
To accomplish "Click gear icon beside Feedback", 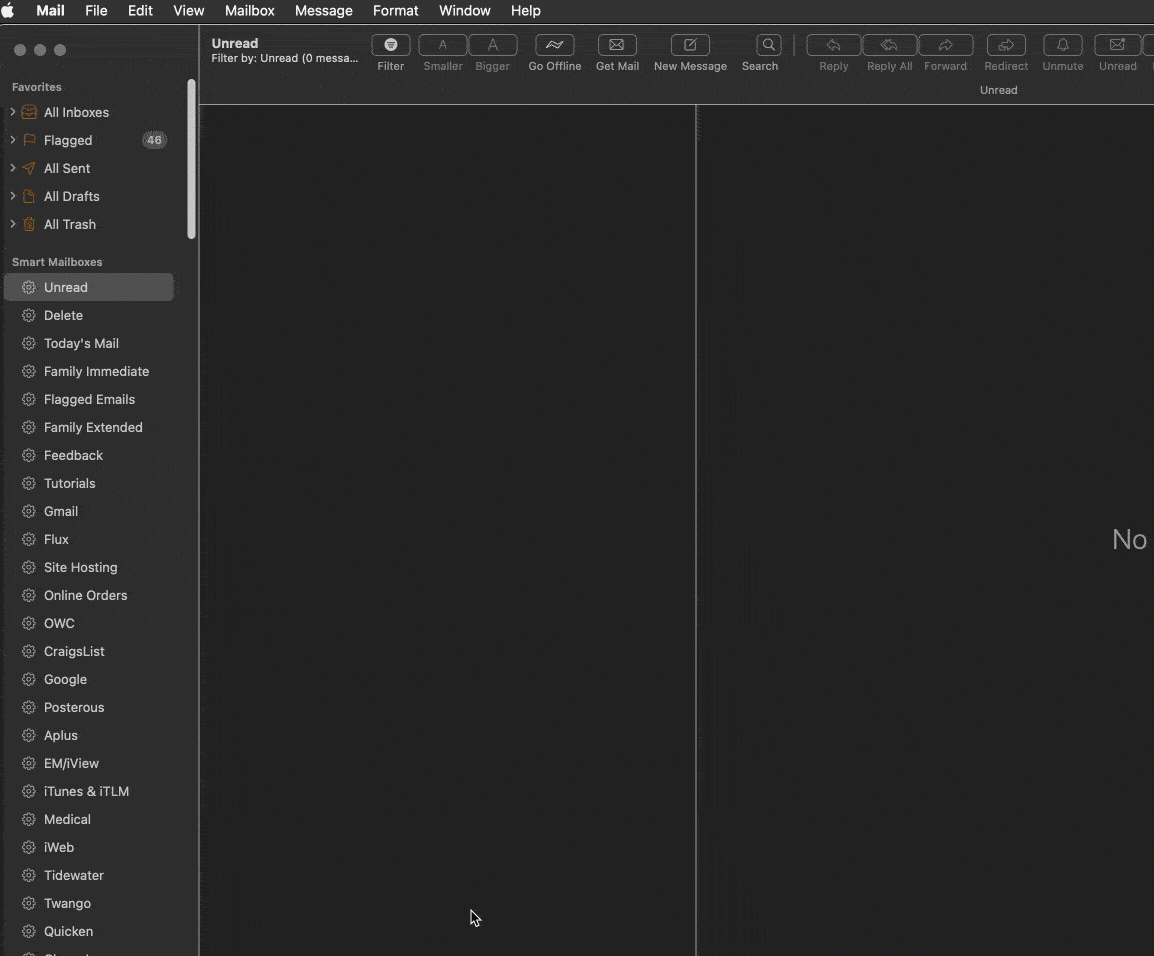I will point(29,455).
